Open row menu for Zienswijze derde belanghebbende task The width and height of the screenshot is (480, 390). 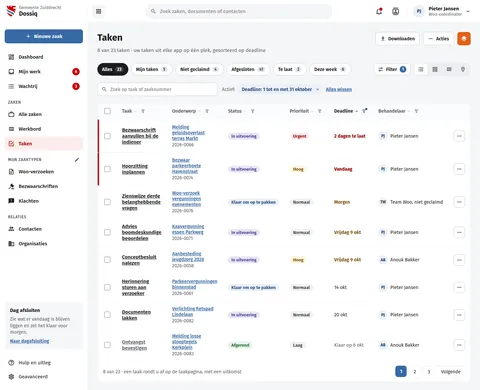click(x=459, y=202)
